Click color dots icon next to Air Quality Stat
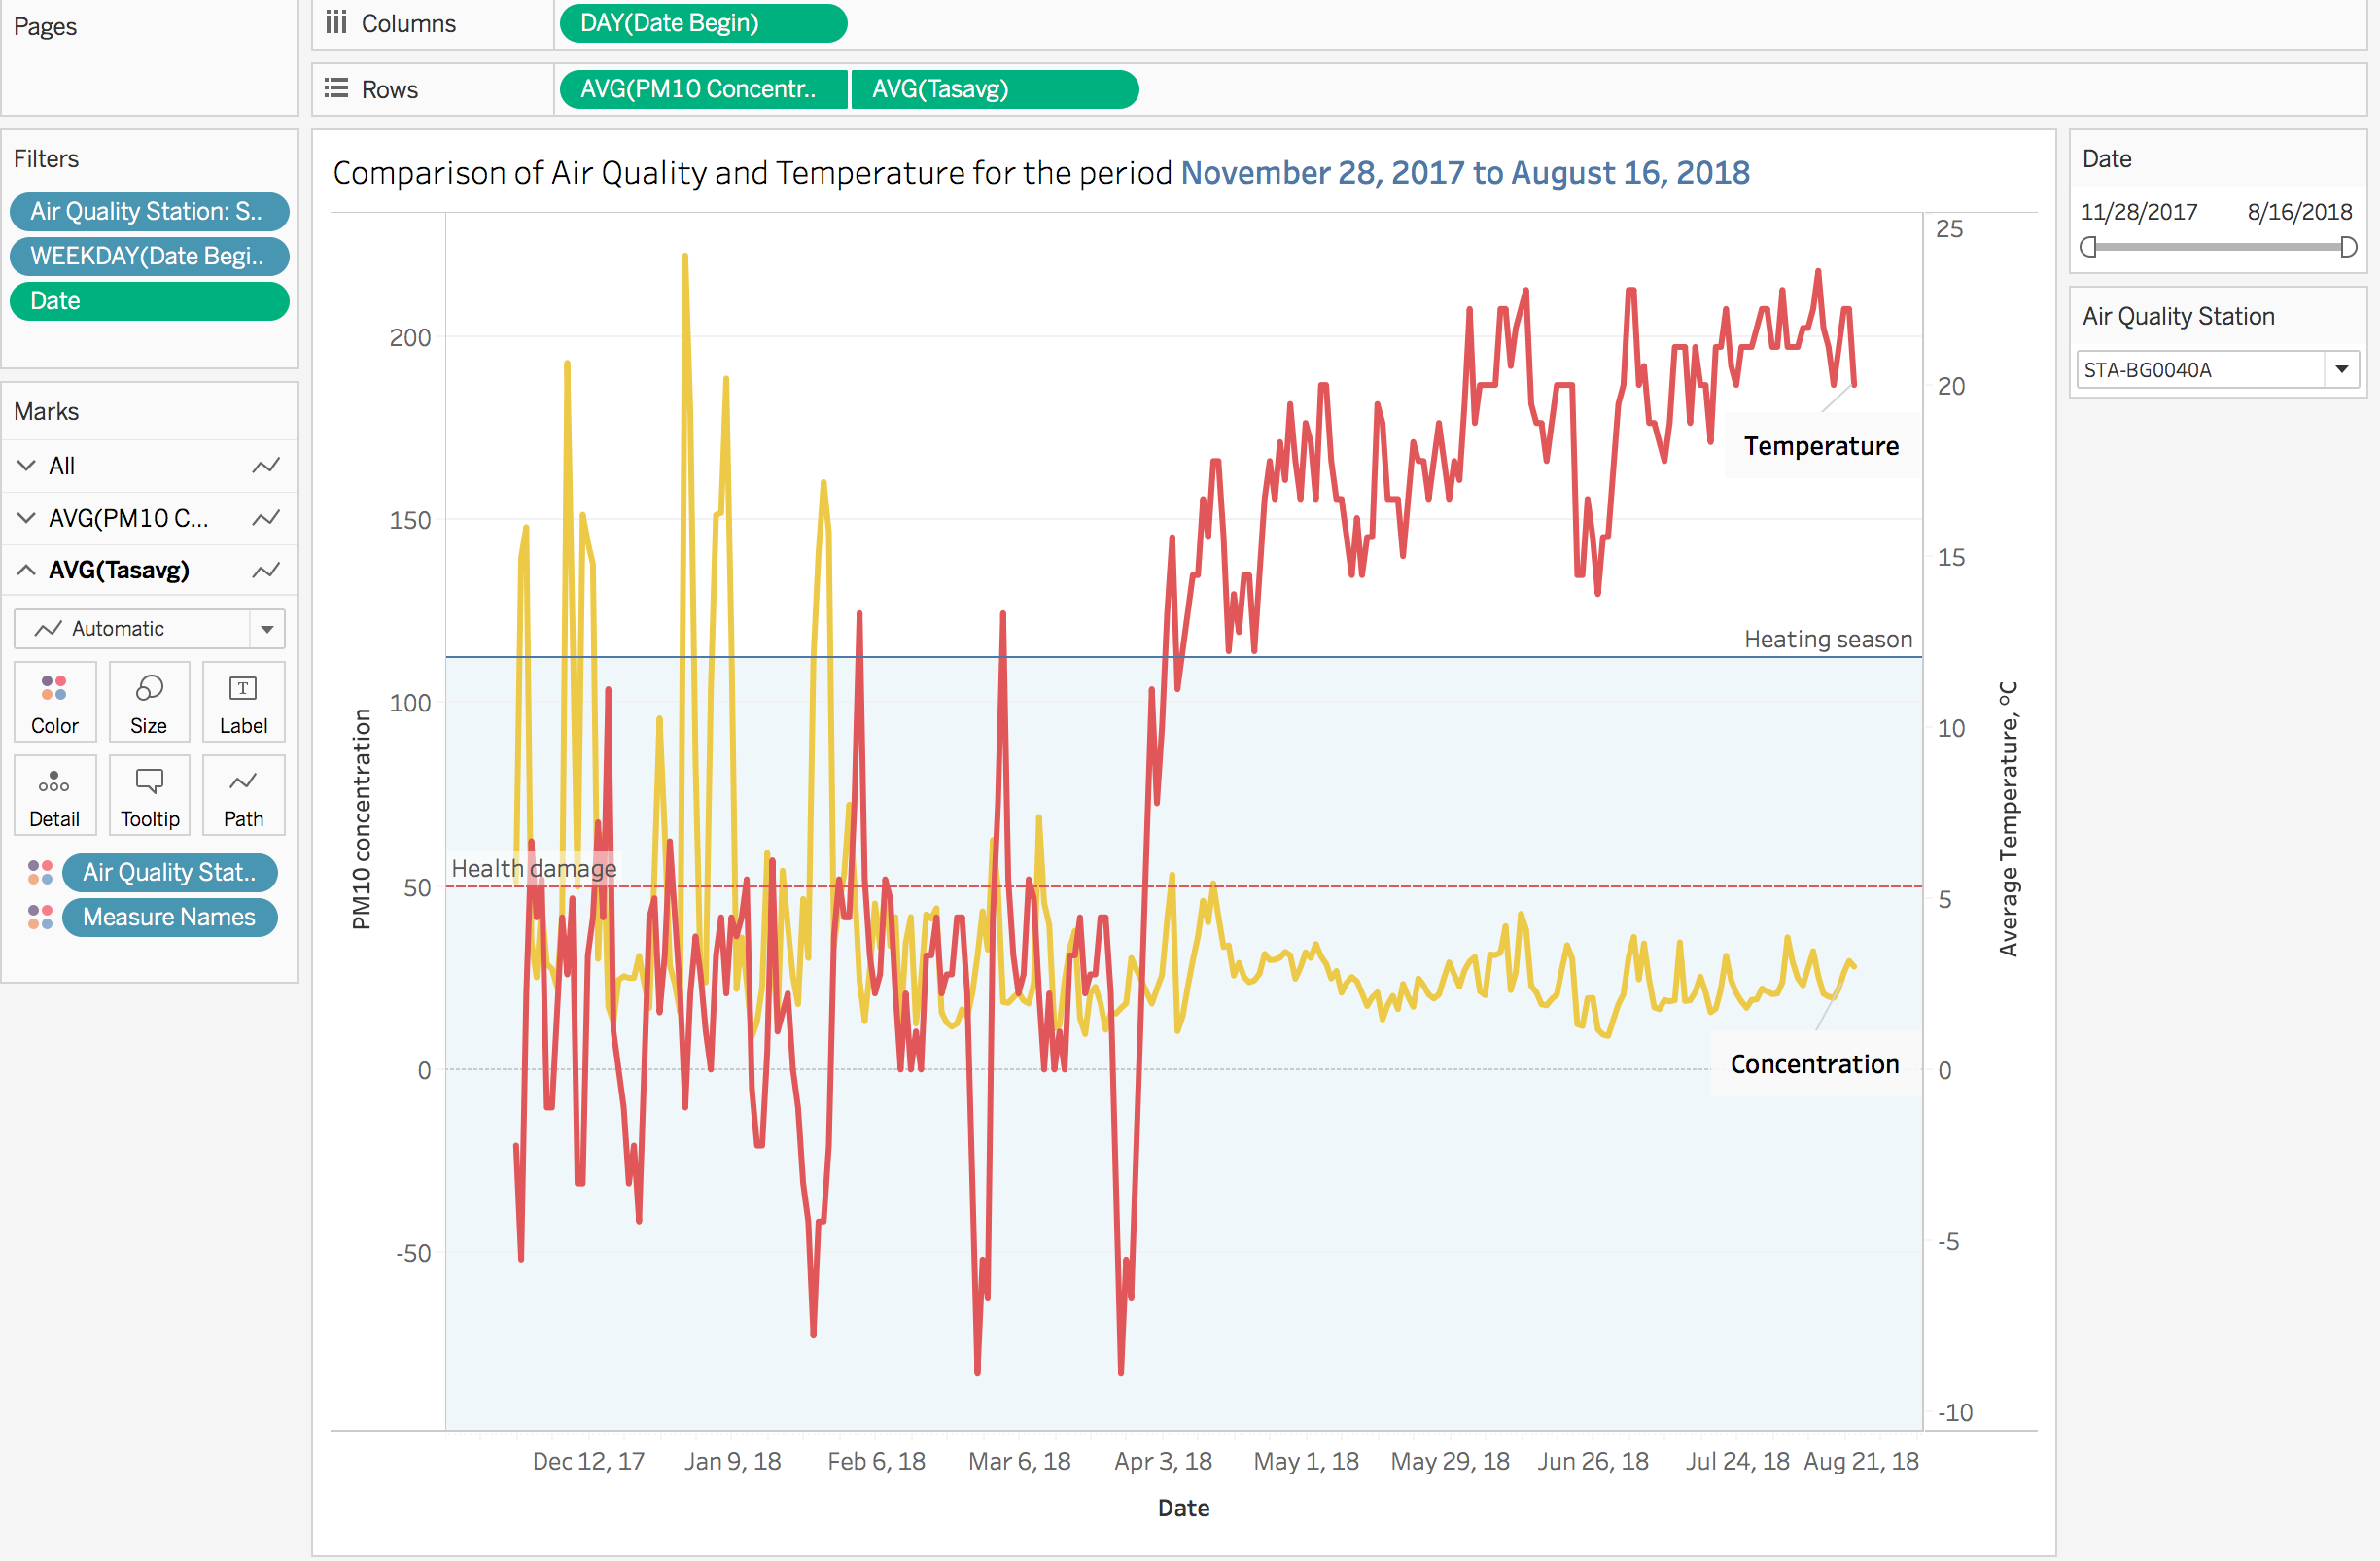This screenshot has height=1561, width=2380. [40, 872]
